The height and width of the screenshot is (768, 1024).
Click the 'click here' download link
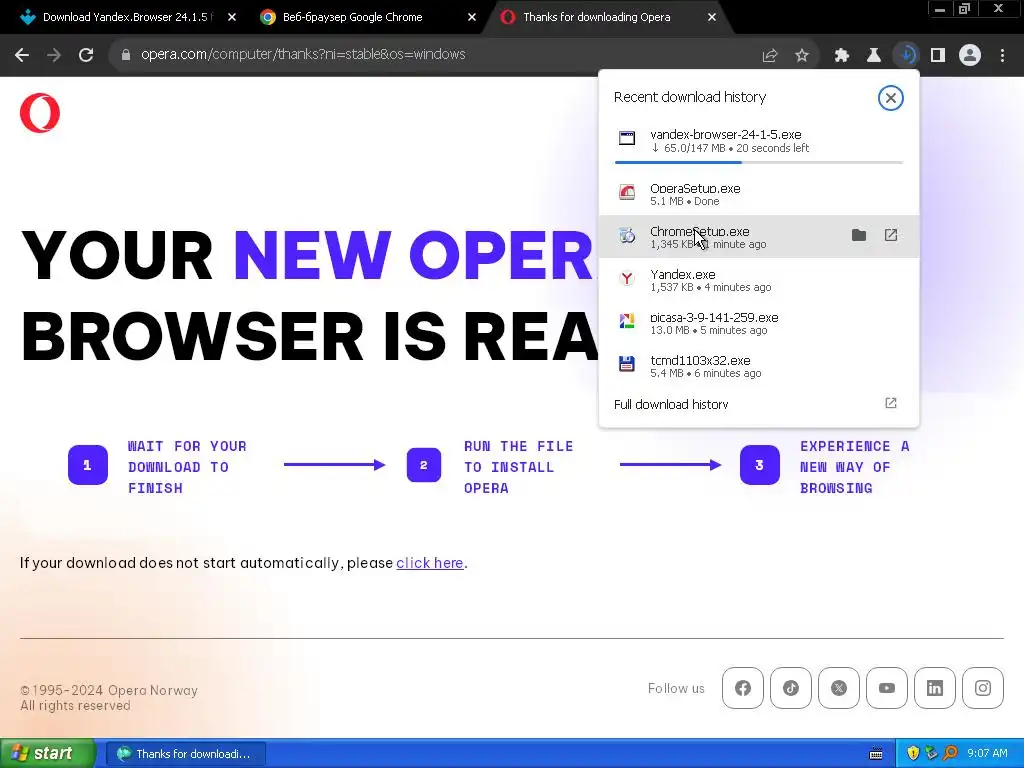pos(430,563)
